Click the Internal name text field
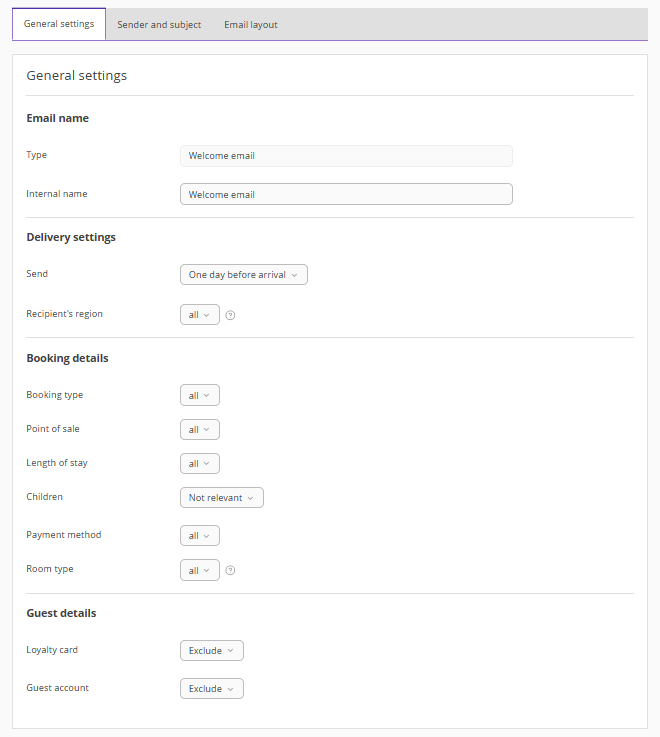This screenshot has height=737, width=660. pyautogui.click(x=346, y=195)
